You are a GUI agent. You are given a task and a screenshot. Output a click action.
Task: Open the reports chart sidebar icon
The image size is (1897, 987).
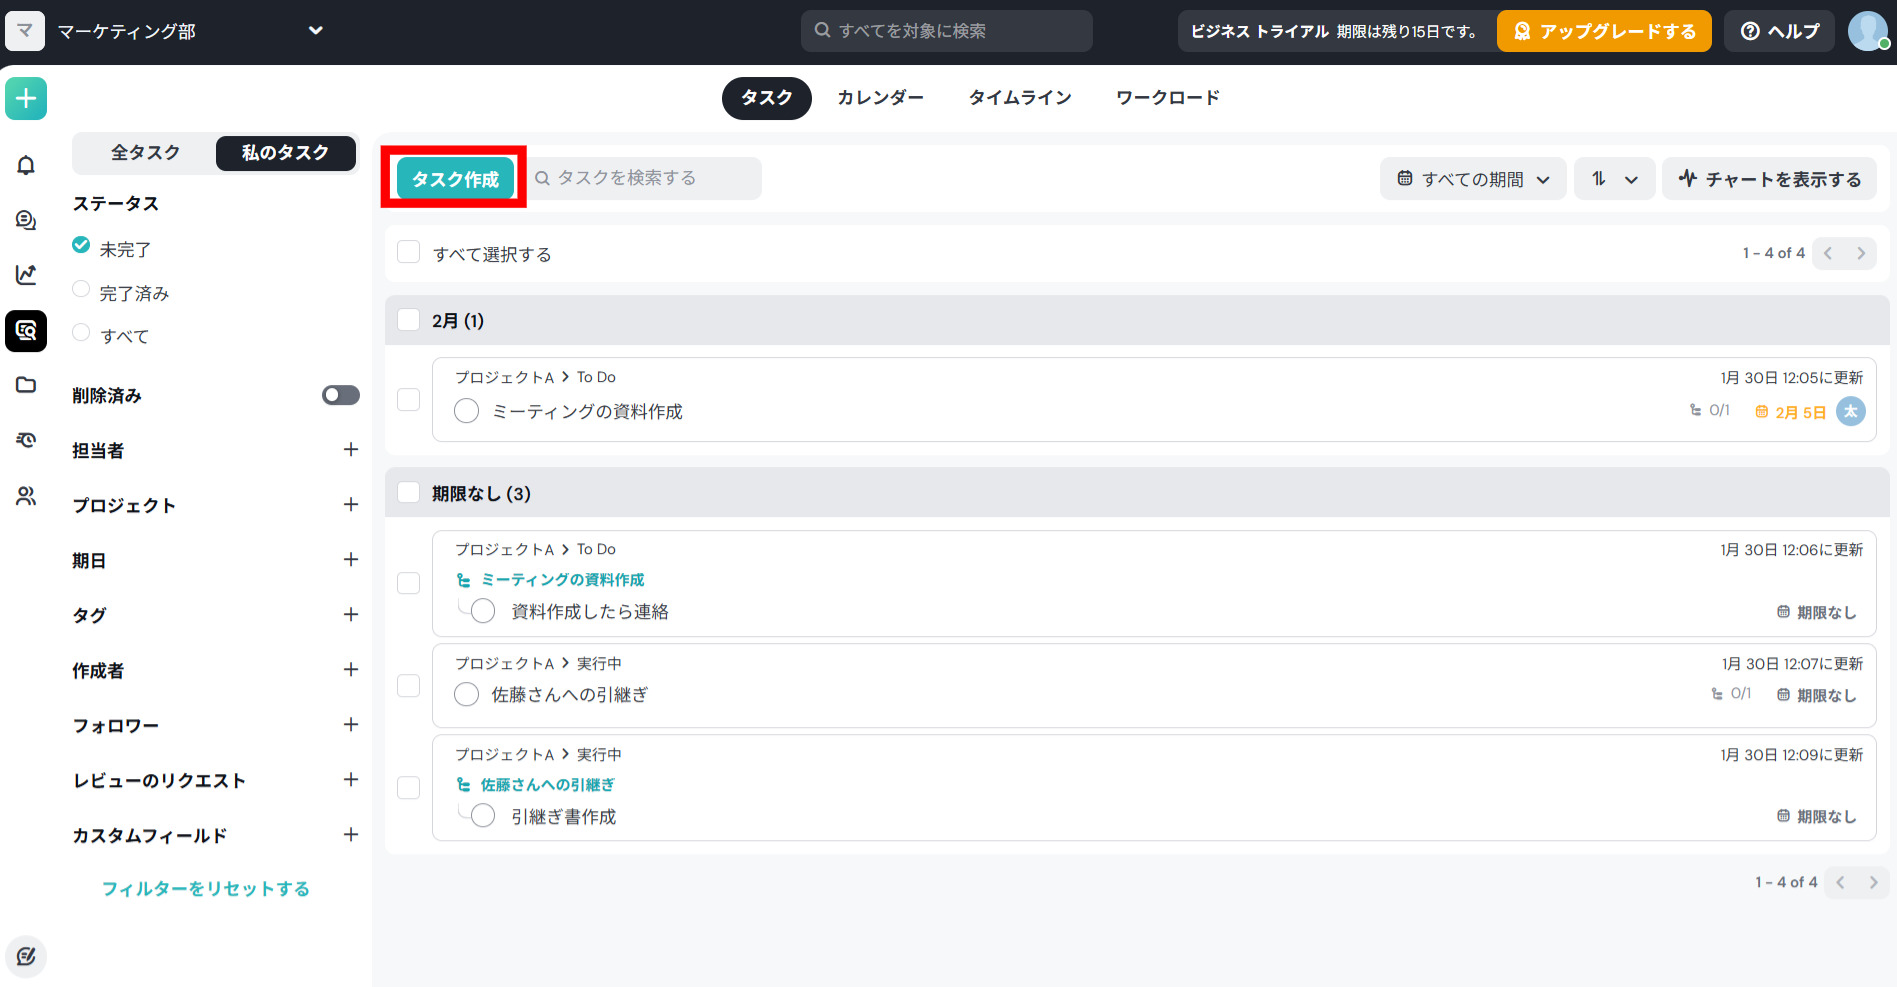(x=26, y=274)
